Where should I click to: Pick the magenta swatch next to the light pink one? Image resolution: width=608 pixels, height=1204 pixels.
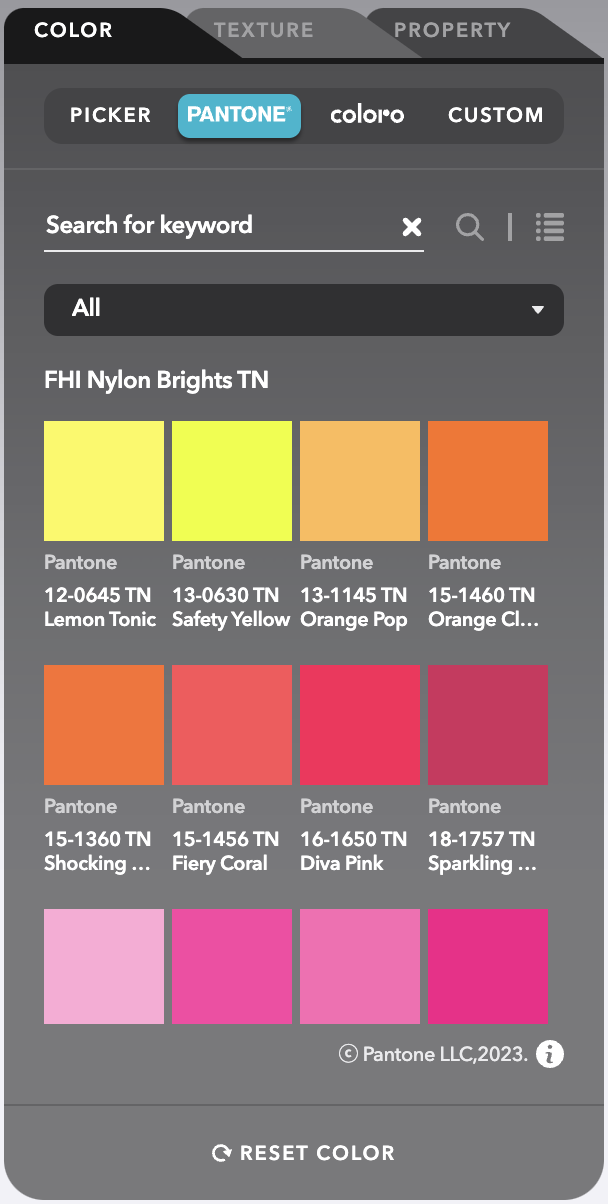(232, 966)
